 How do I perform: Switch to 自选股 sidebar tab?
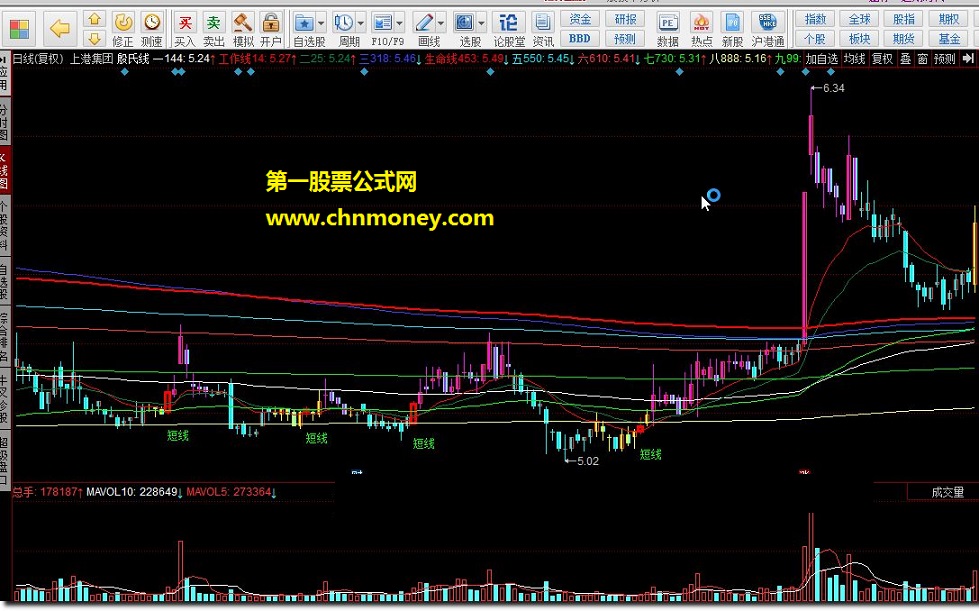tap(4, 281)
